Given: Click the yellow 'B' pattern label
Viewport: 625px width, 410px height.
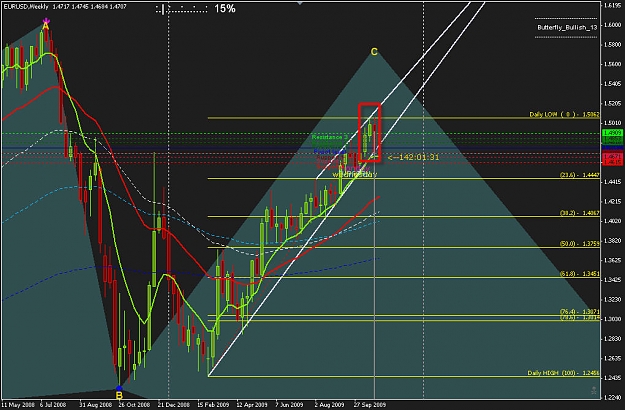Looking at the screenshot, I should (119, 396).
